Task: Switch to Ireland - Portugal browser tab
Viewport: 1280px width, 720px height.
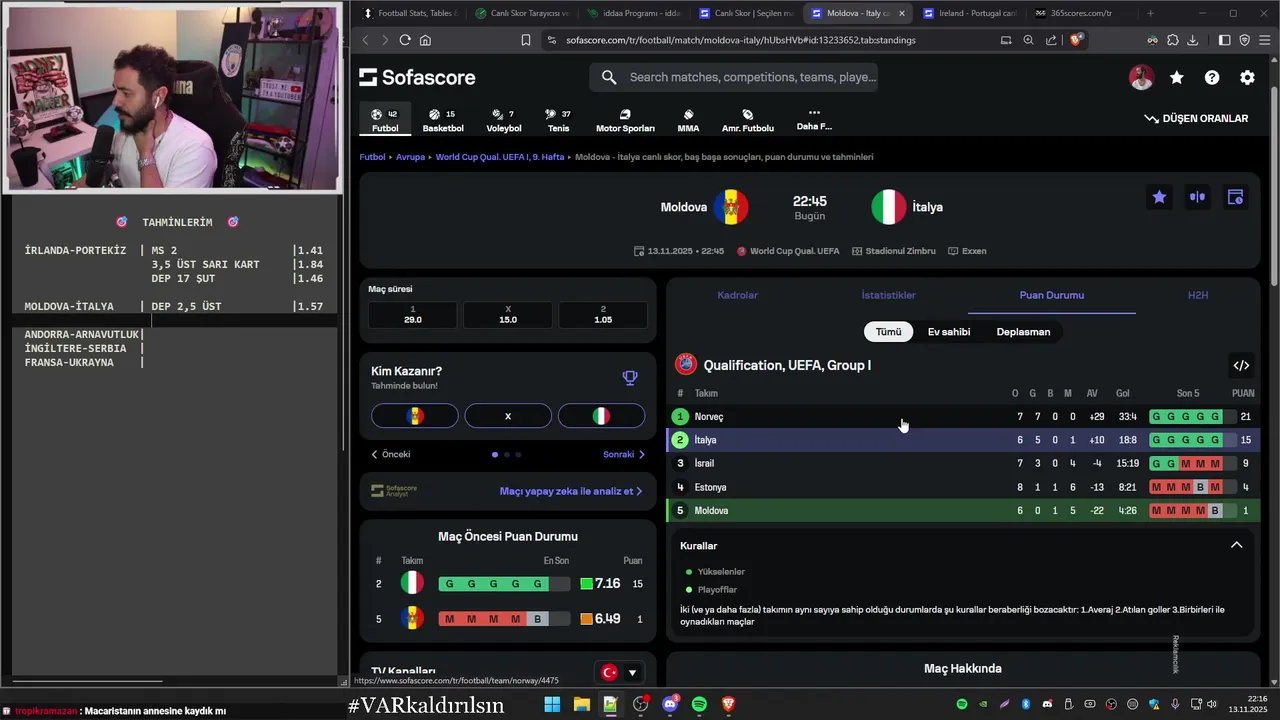Action: pyautogui.click(x=968, y=13)
